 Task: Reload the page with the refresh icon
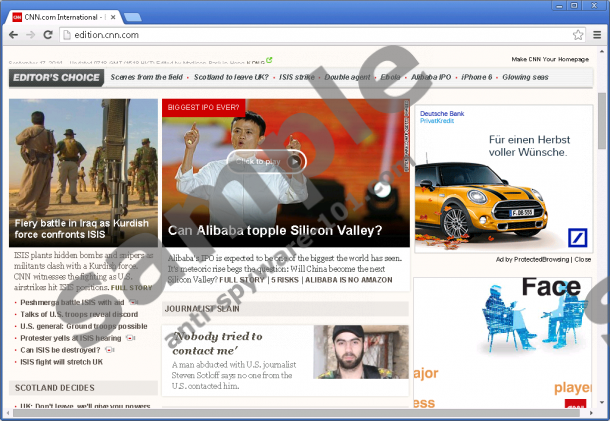click(49, 35)
